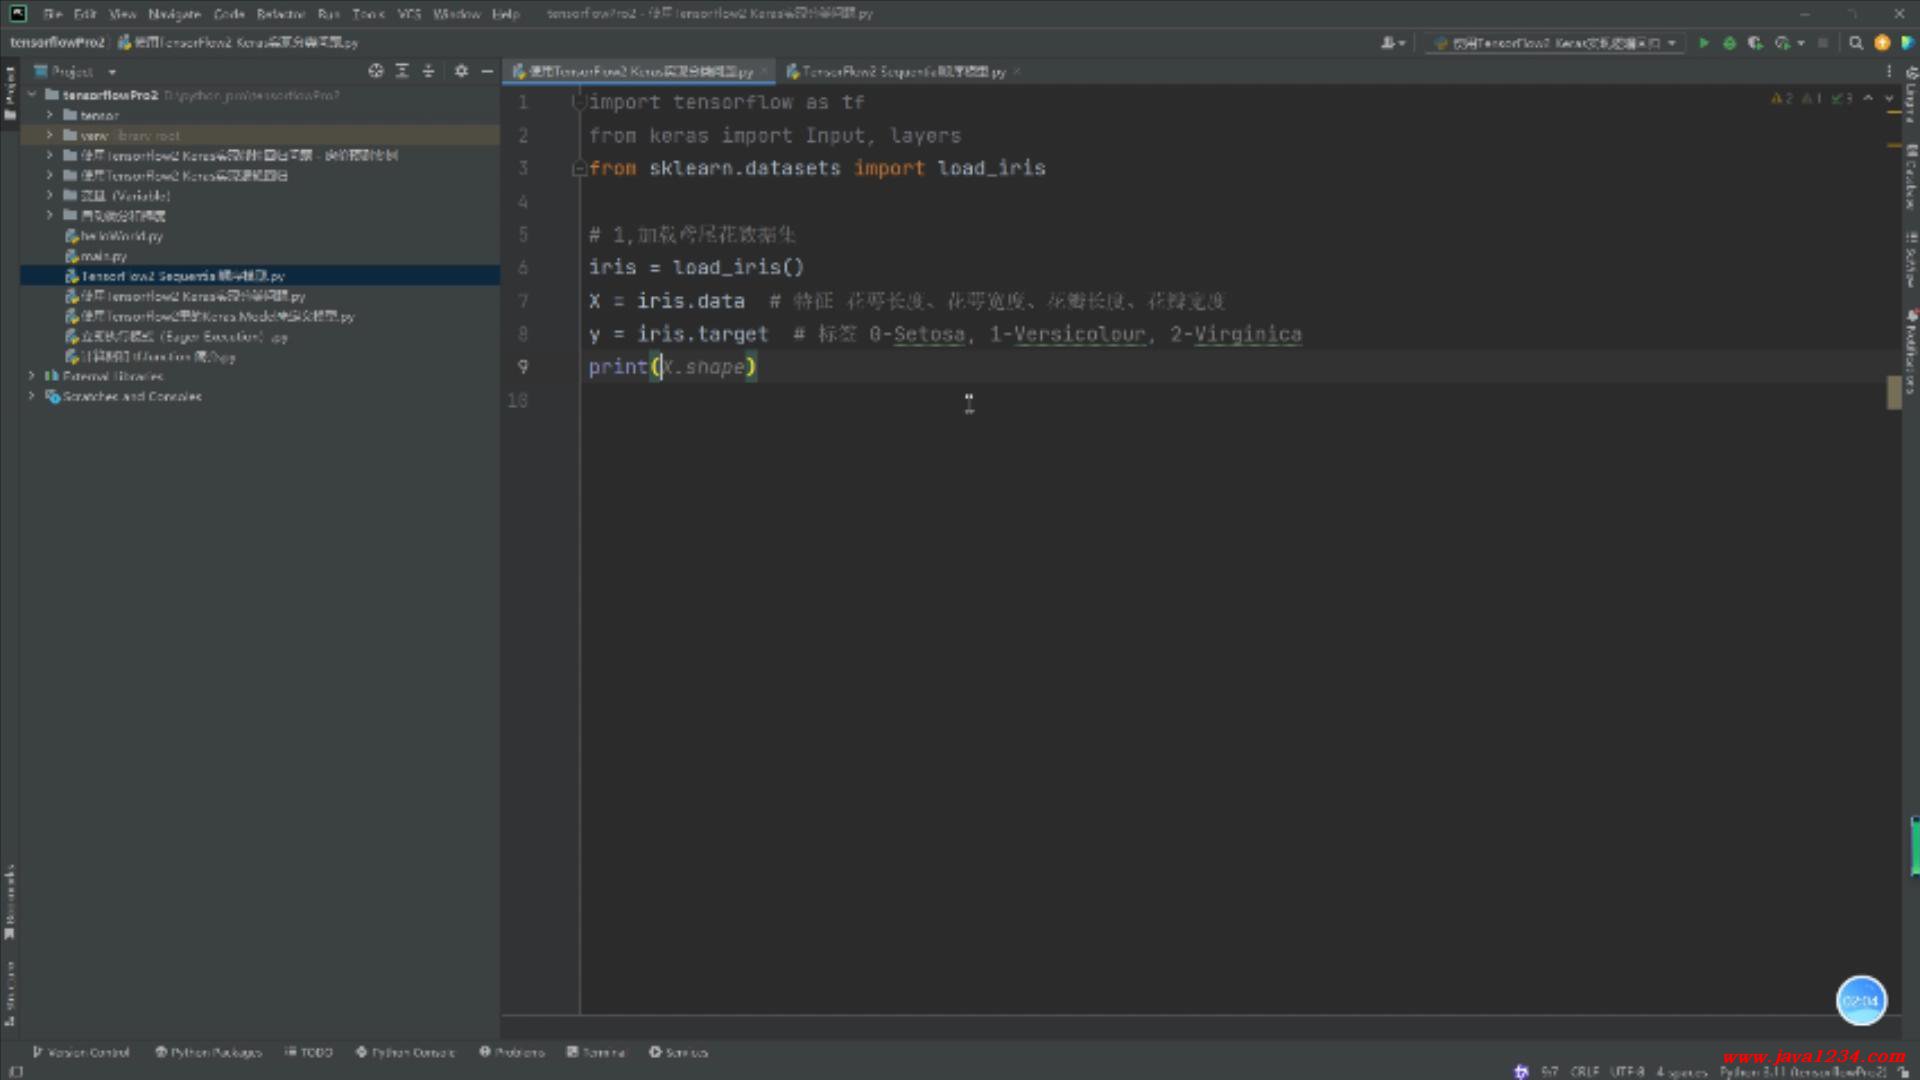
Task: Open main.py in the project tree
Action: click(103, 256)
